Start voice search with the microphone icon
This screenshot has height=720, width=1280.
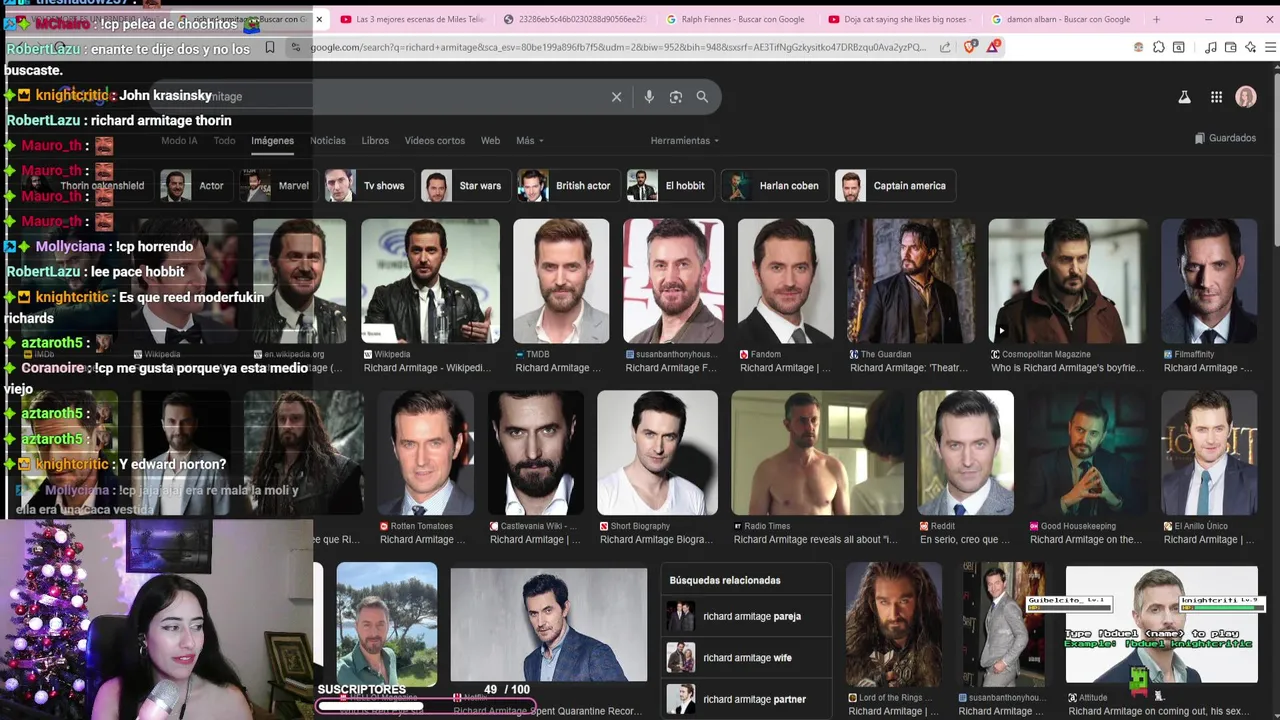pyautogui.click(x=649, y=97)
